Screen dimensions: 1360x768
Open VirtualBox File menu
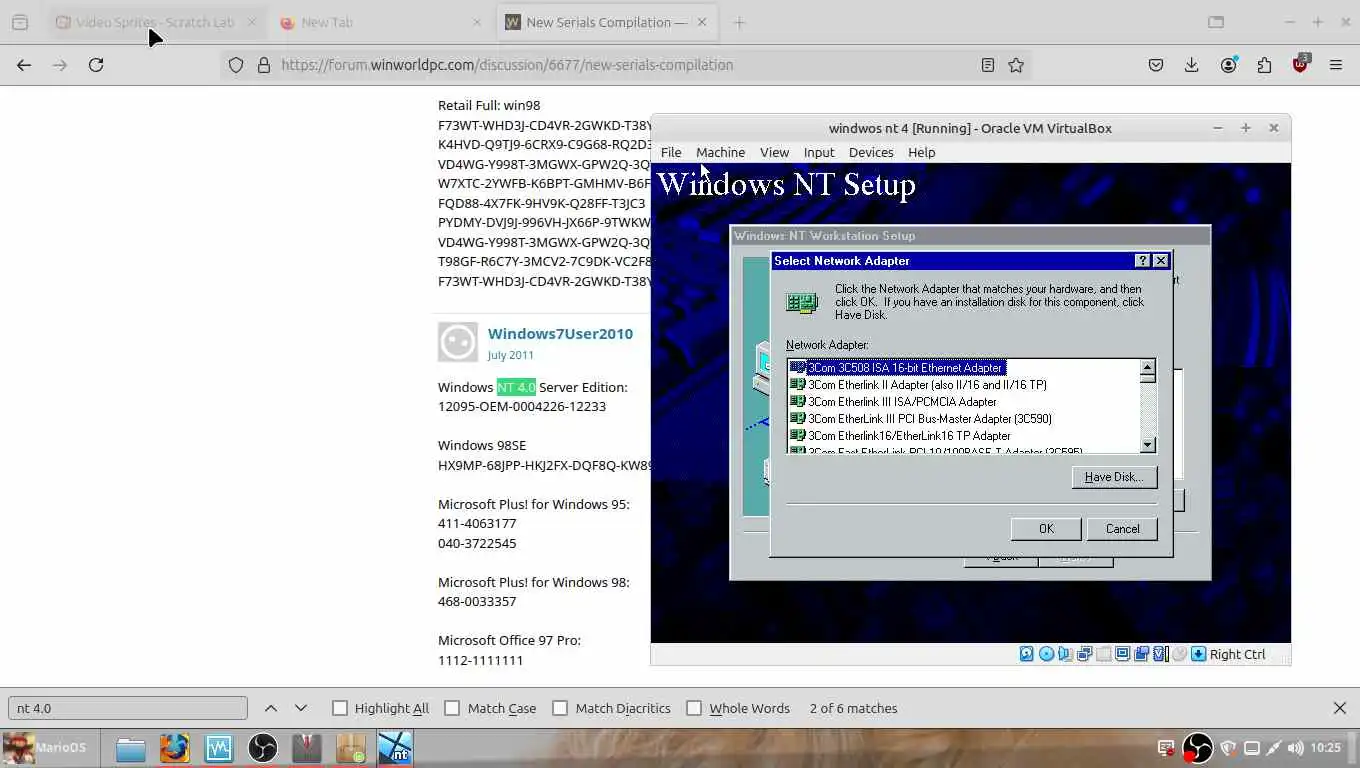[671, 152]
